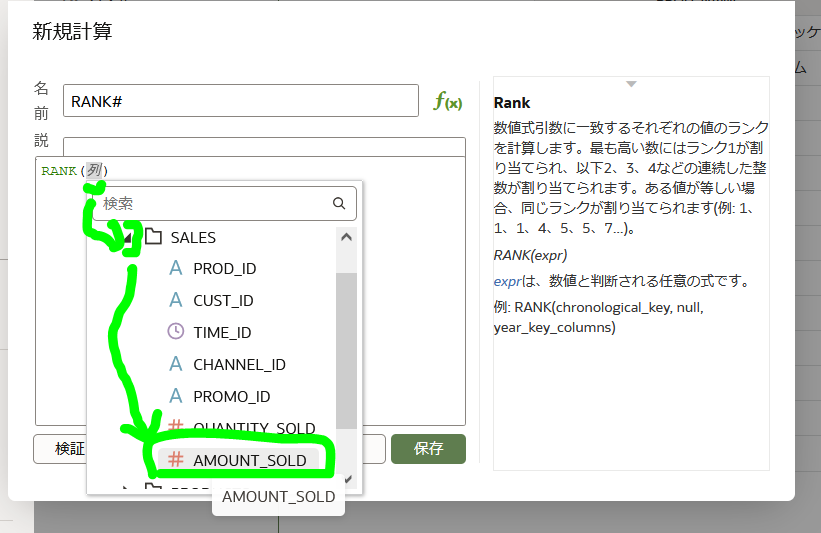Click the number-sign icon beside AMOUNT_SOLD

(x=175, y=460)
